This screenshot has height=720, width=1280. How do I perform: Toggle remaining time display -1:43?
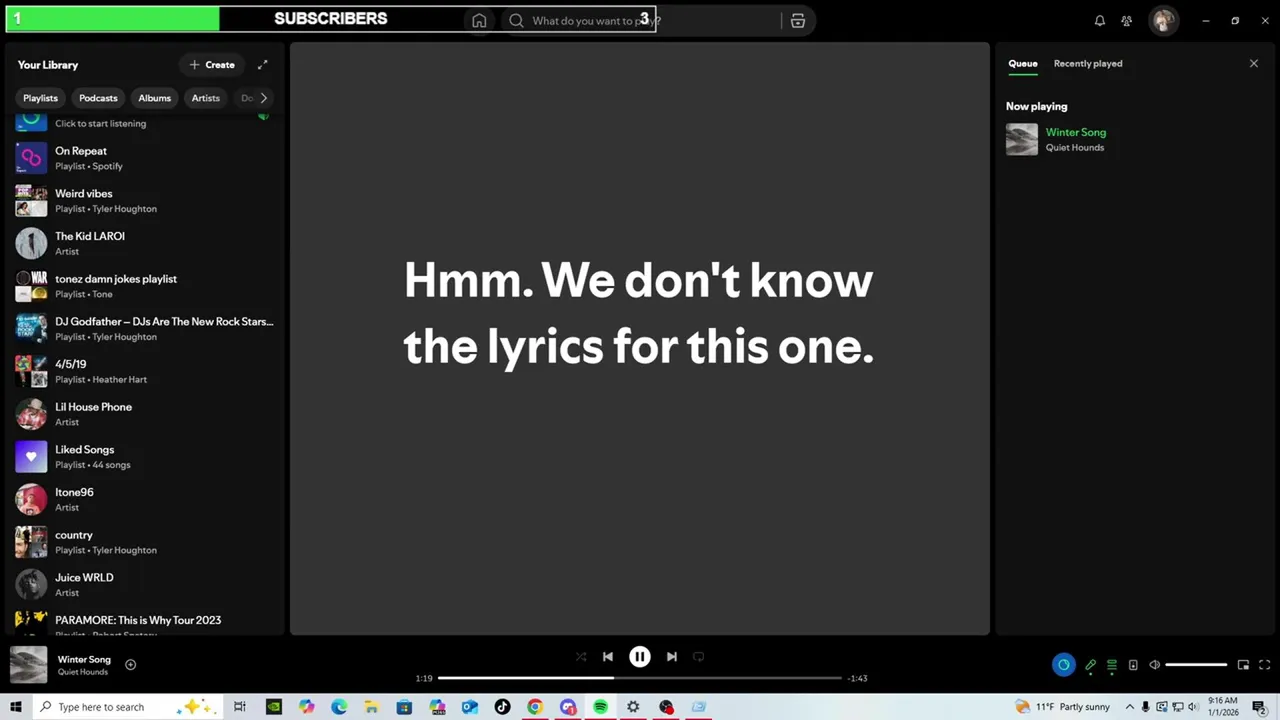click(x=857, y=679)
